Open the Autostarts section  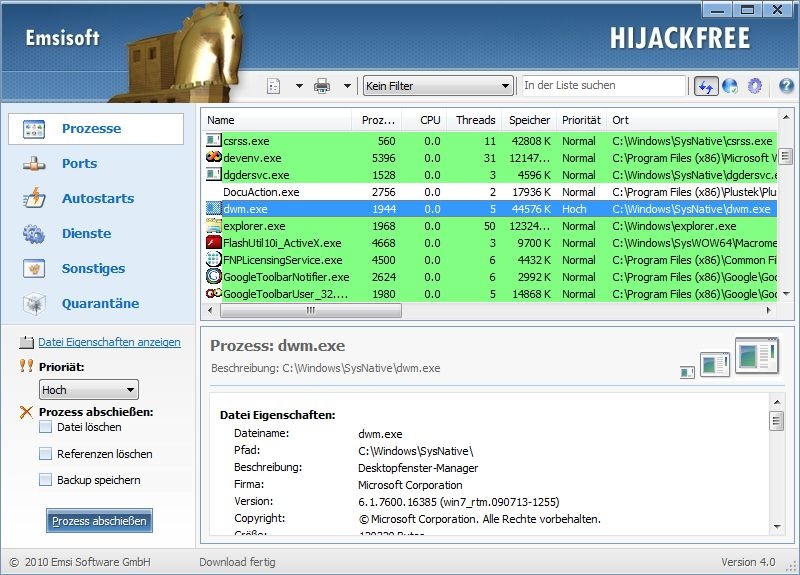[x=97, y=199]
